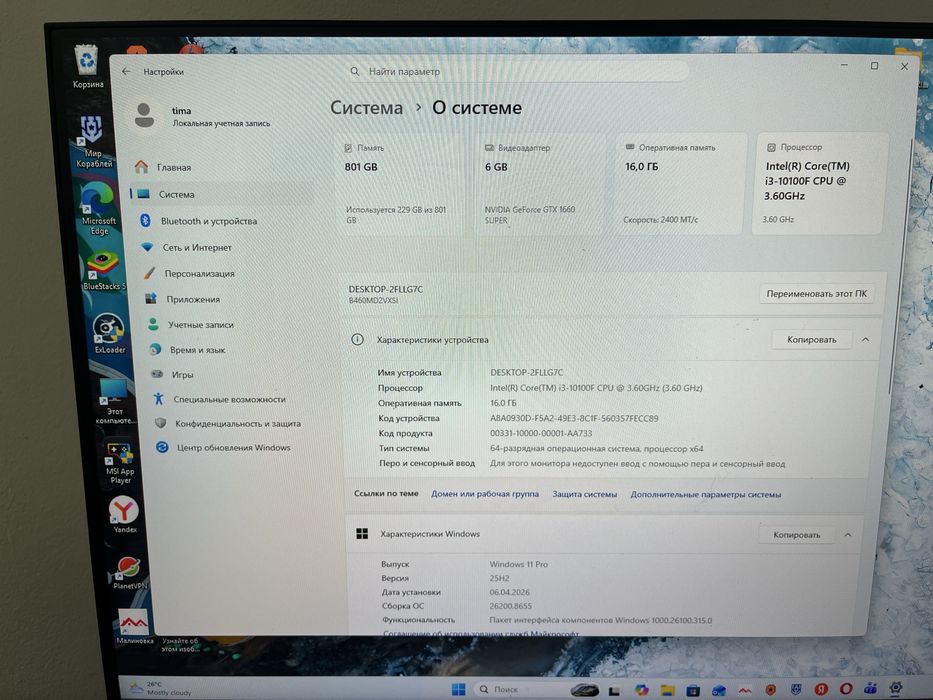Viewport: 933px width, 700px height.
Task: Open Microsoft Store from the taskbar
Action: (693, 690)
